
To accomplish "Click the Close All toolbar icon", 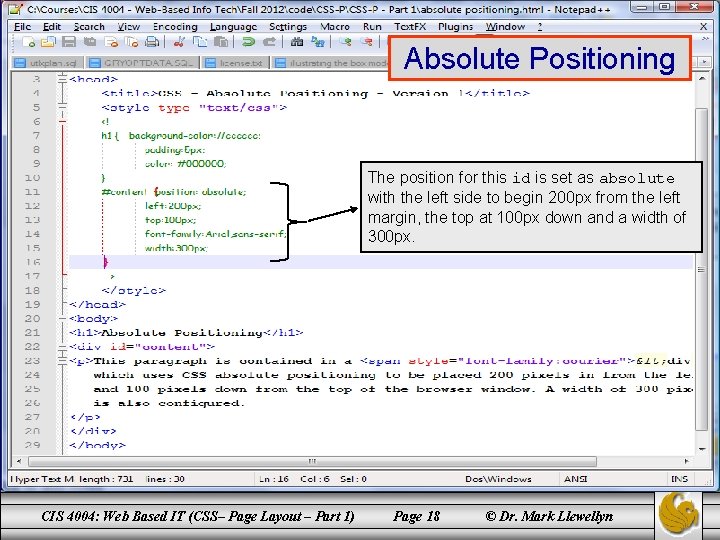I will [x=131, y=42].
